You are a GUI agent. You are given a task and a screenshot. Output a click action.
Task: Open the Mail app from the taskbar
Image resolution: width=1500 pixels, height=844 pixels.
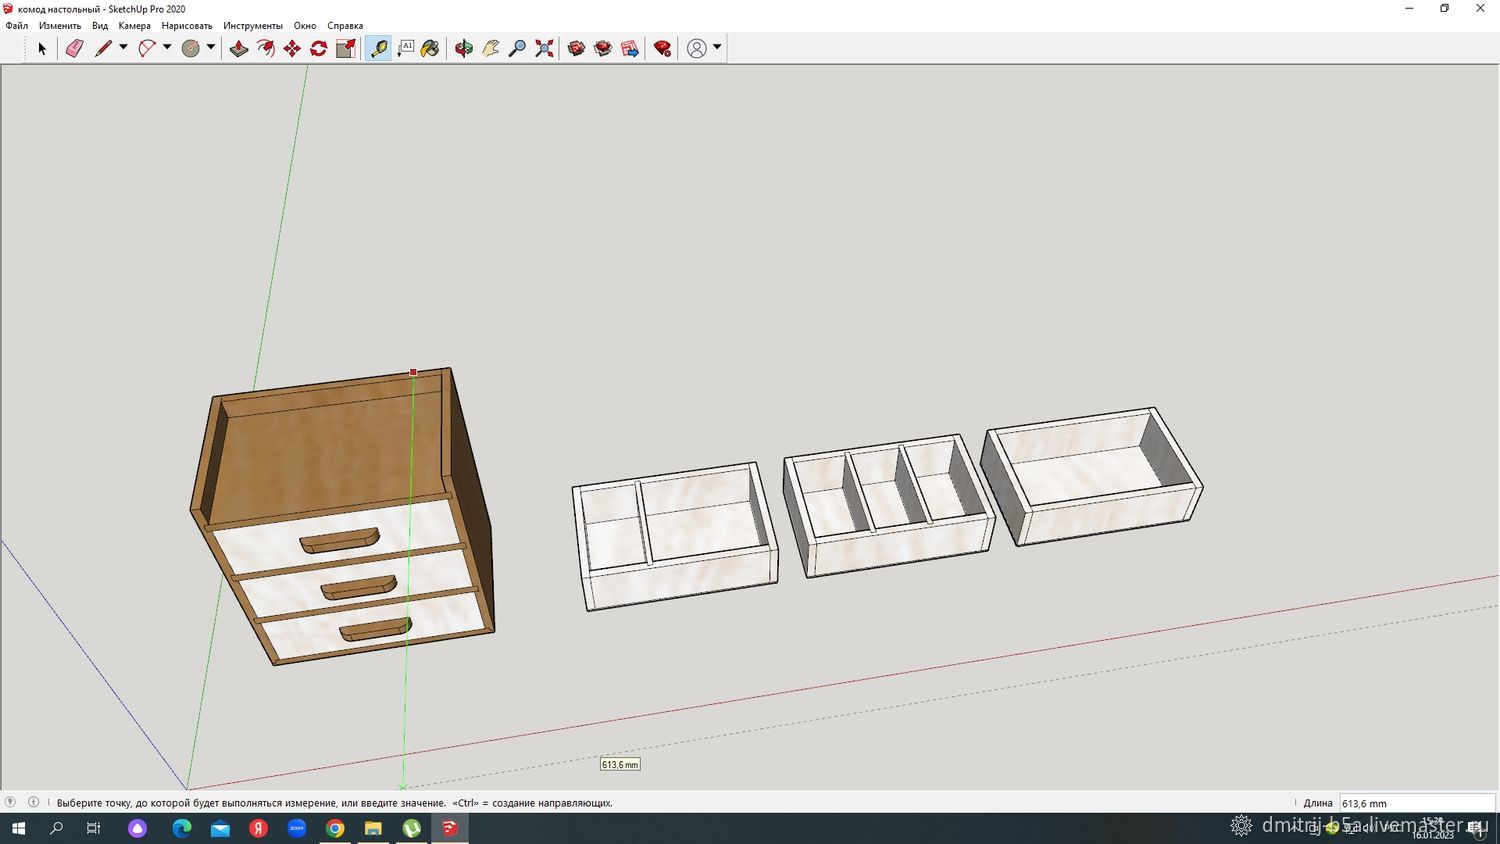[220, 828]
